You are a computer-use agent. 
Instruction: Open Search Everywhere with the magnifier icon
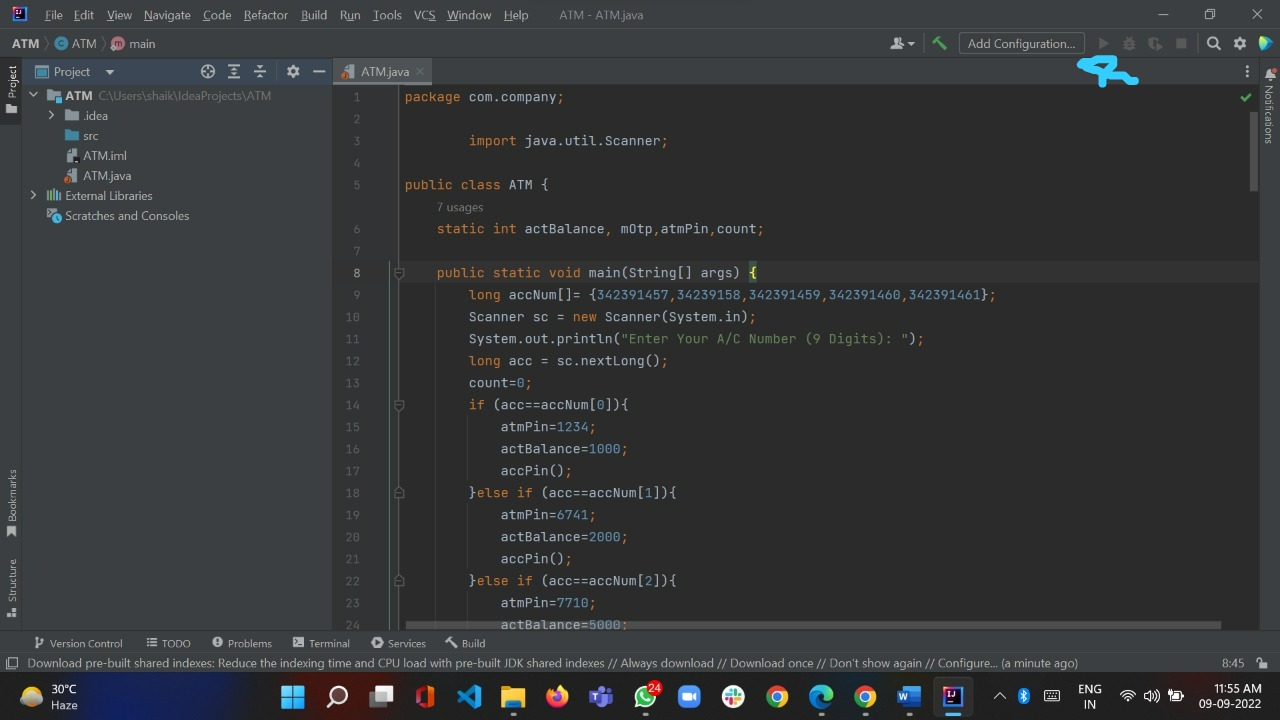pyautogui.click(x=1213, y=43)
